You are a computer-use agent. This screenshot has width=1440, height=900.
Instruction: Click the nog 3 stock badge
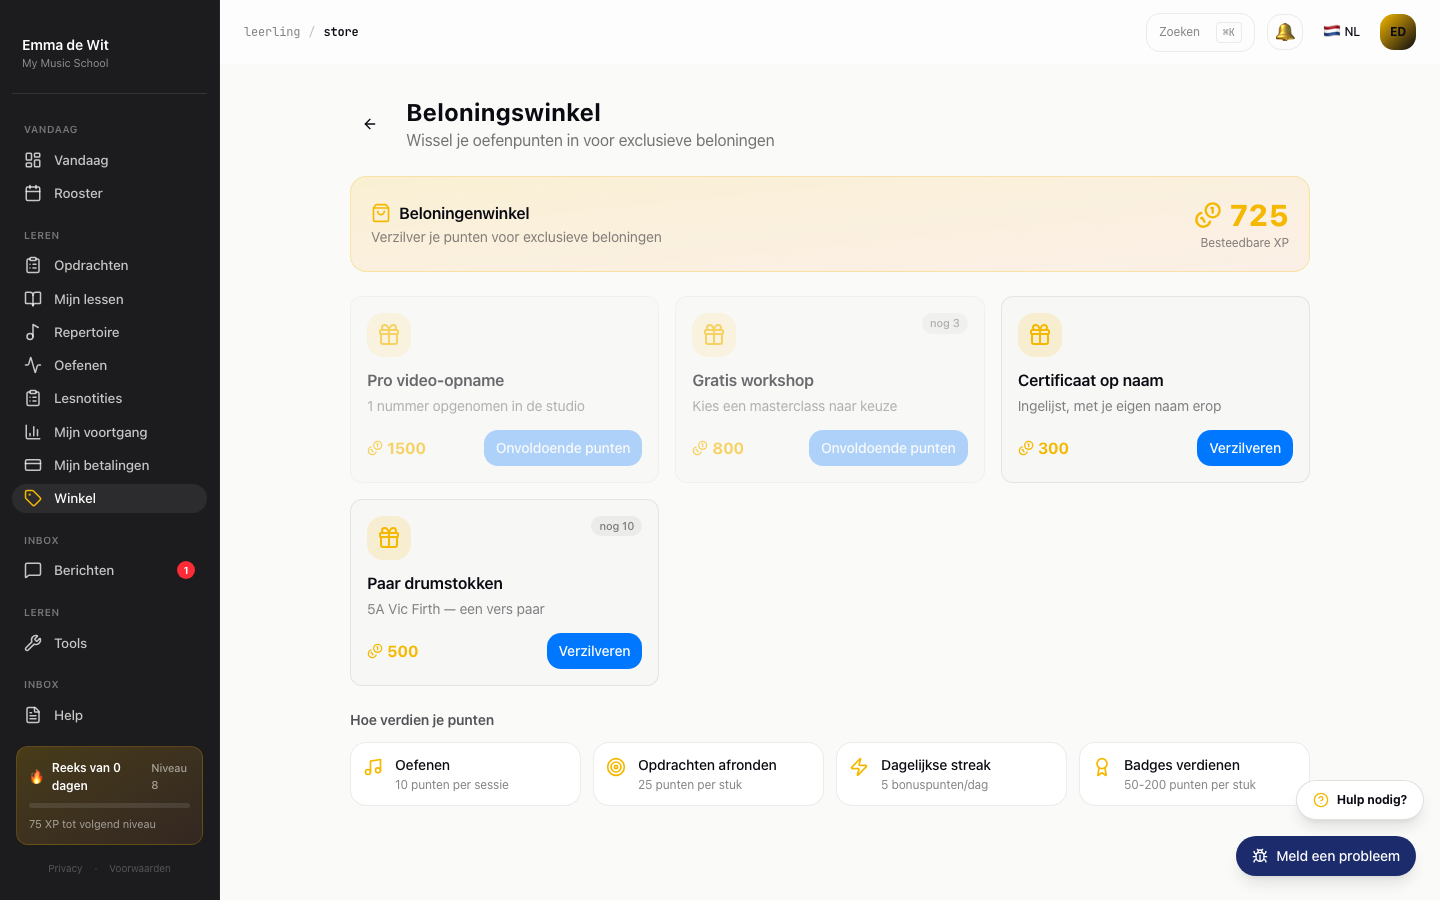945,323
